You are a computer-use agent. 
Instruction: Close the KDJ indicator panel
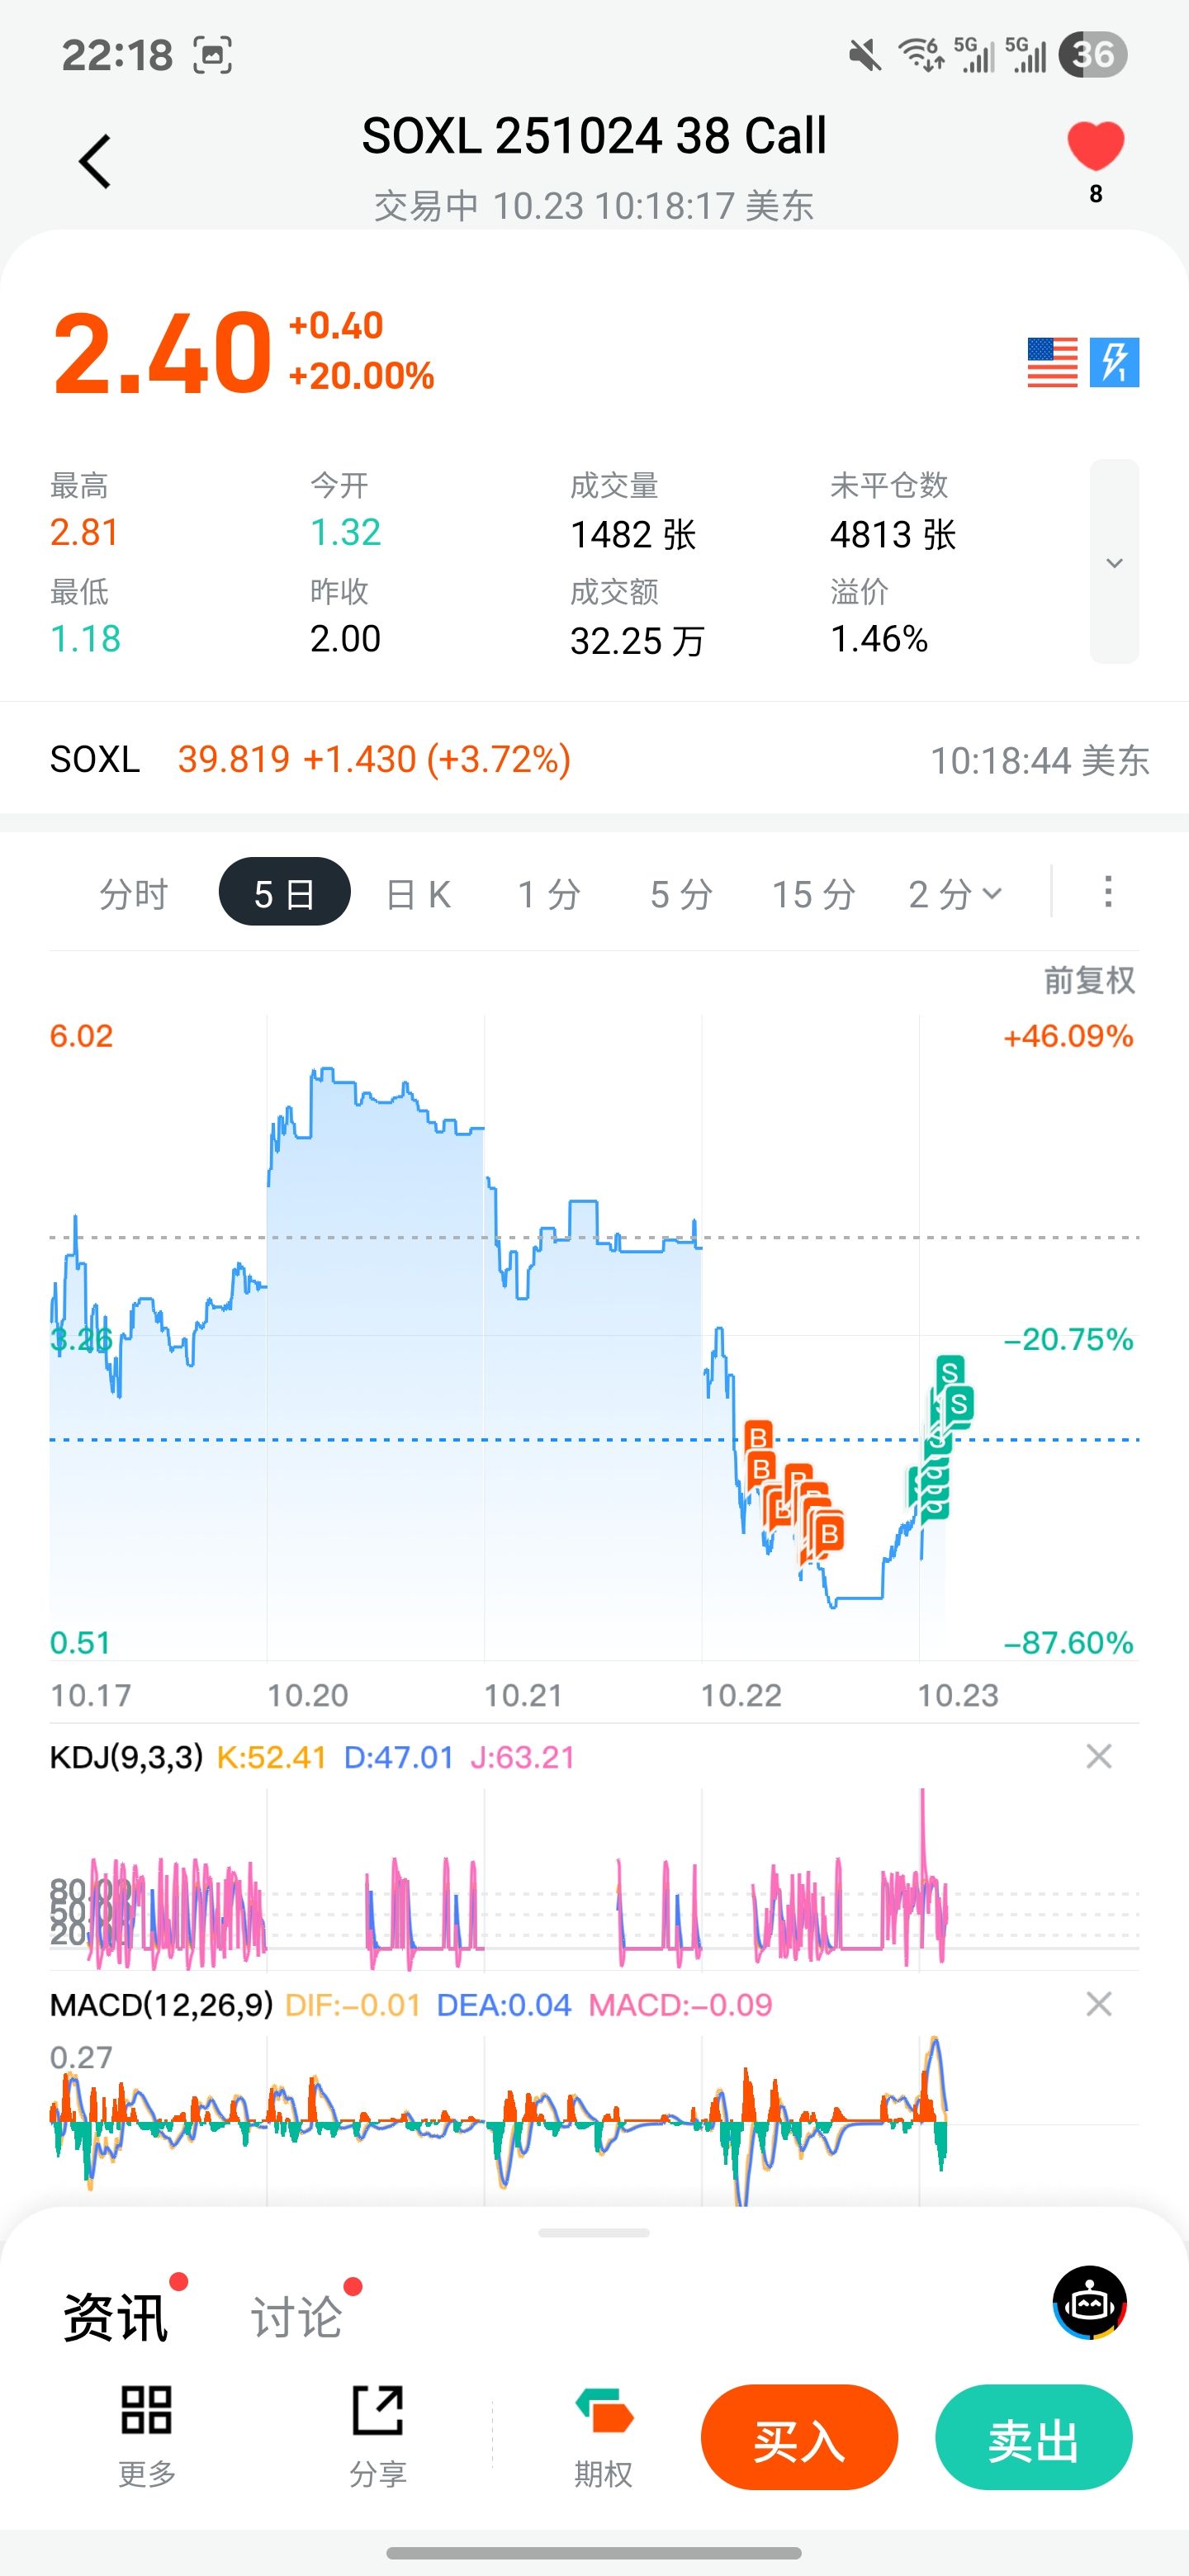tap(1099, 1756)
